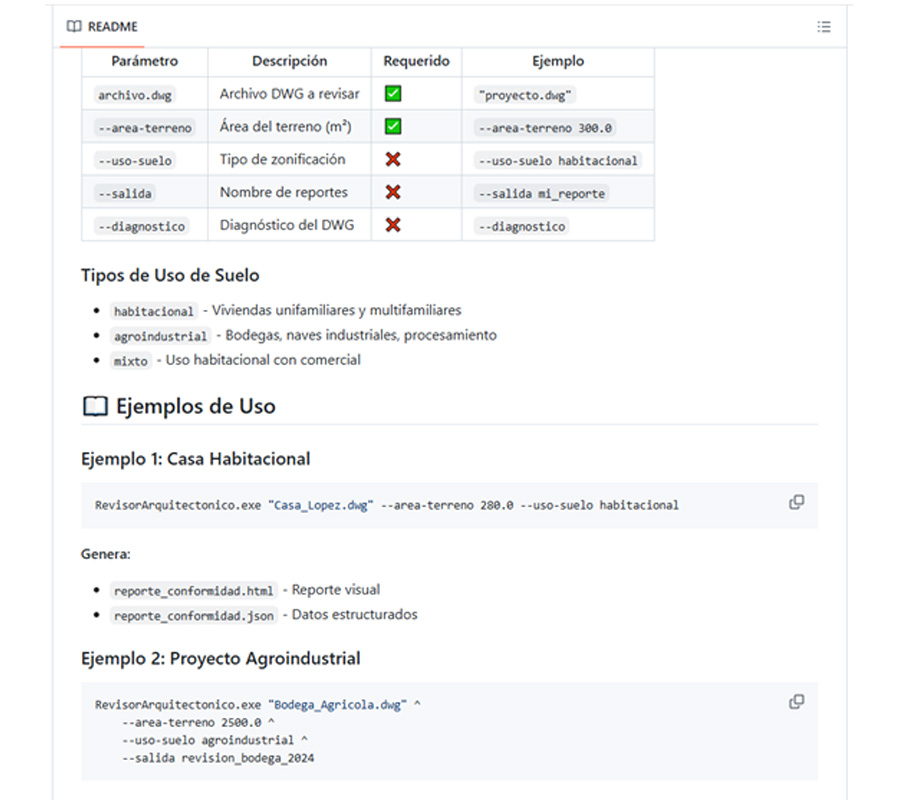Click the Ejemplos de Uso heading
900x800 pixels.
click(x=196, y=406)
